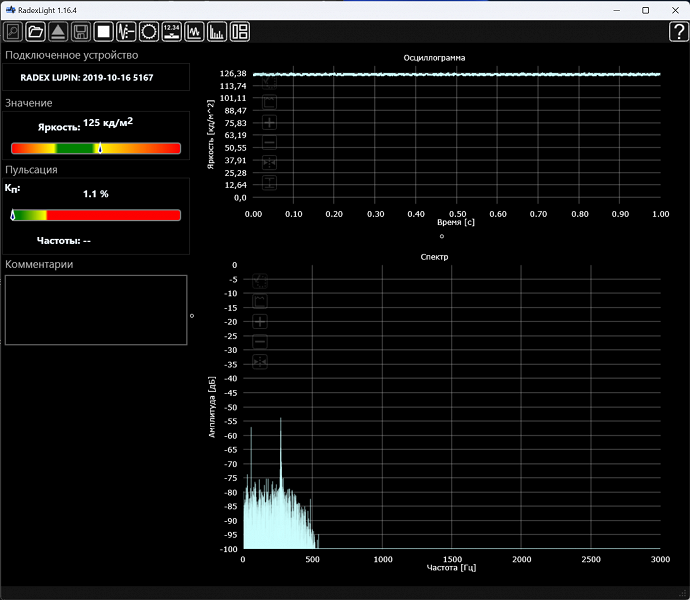The height and width of the screenshot is (600, 690).
Task: Click the 12.34 numeric value display icon
Action: pos(172,31)
